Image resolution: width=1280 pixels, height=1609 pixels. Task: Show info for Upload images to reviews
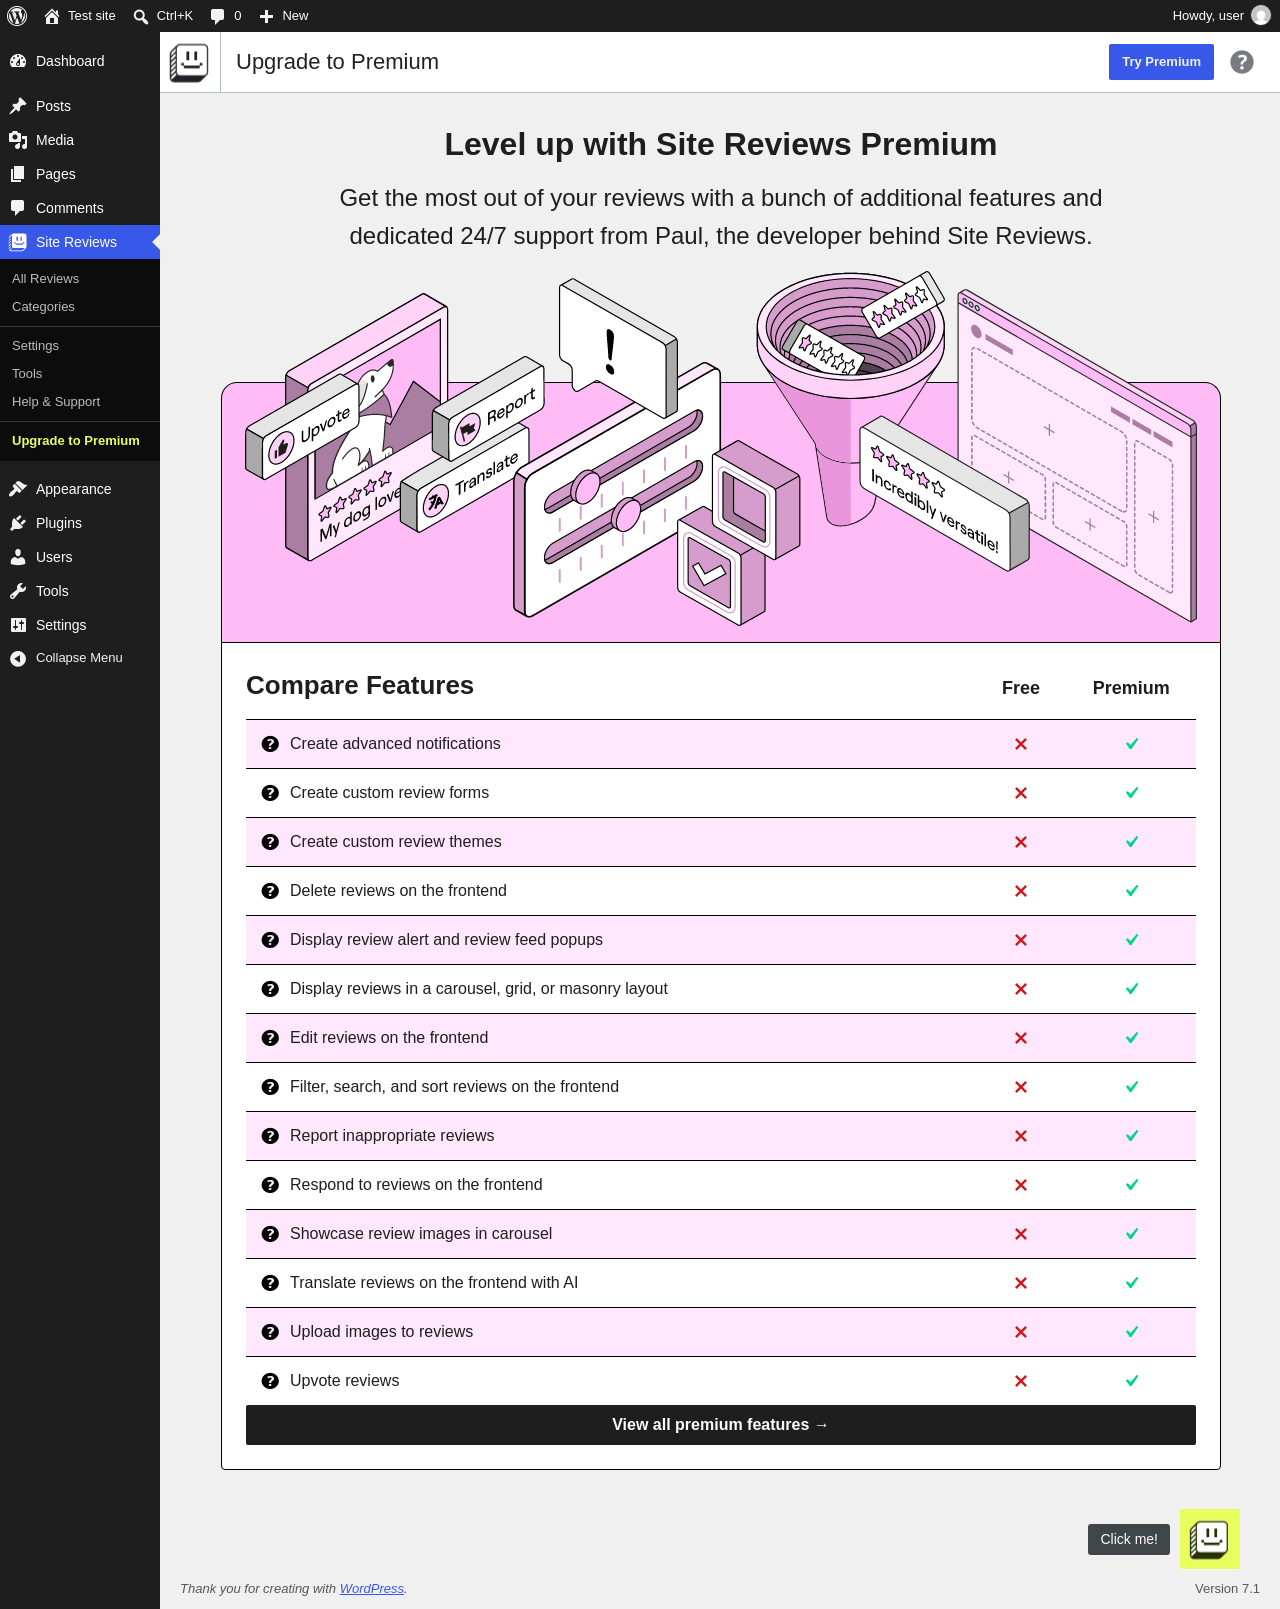[270, 1332]
